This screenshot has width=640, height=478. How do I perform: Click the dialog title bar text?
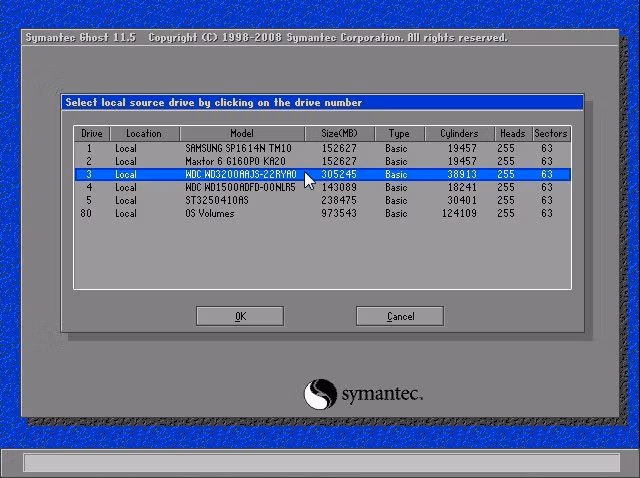213,102
